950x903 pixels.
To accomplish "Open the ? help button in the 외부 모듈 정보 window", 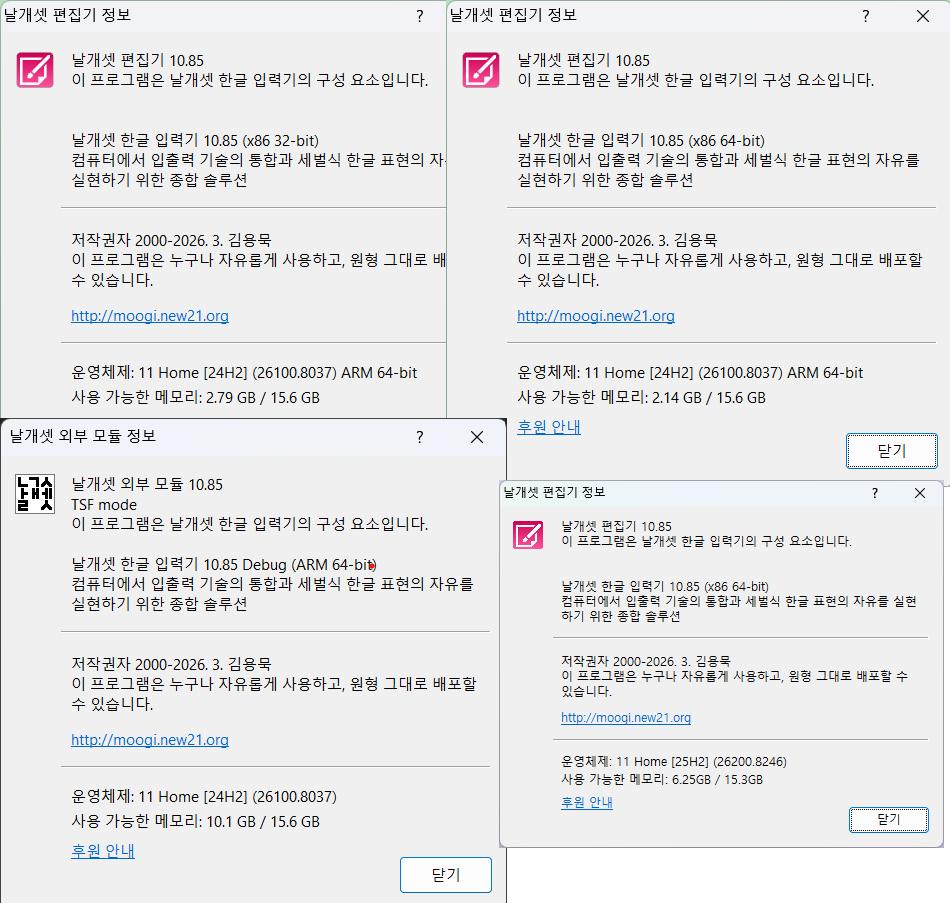I will pos(420,437).
